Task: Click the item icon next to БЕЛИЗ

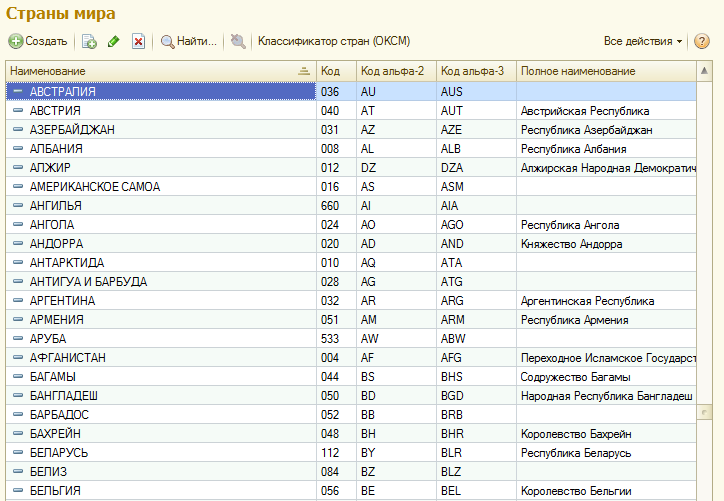Action: (x=18, y=471)
